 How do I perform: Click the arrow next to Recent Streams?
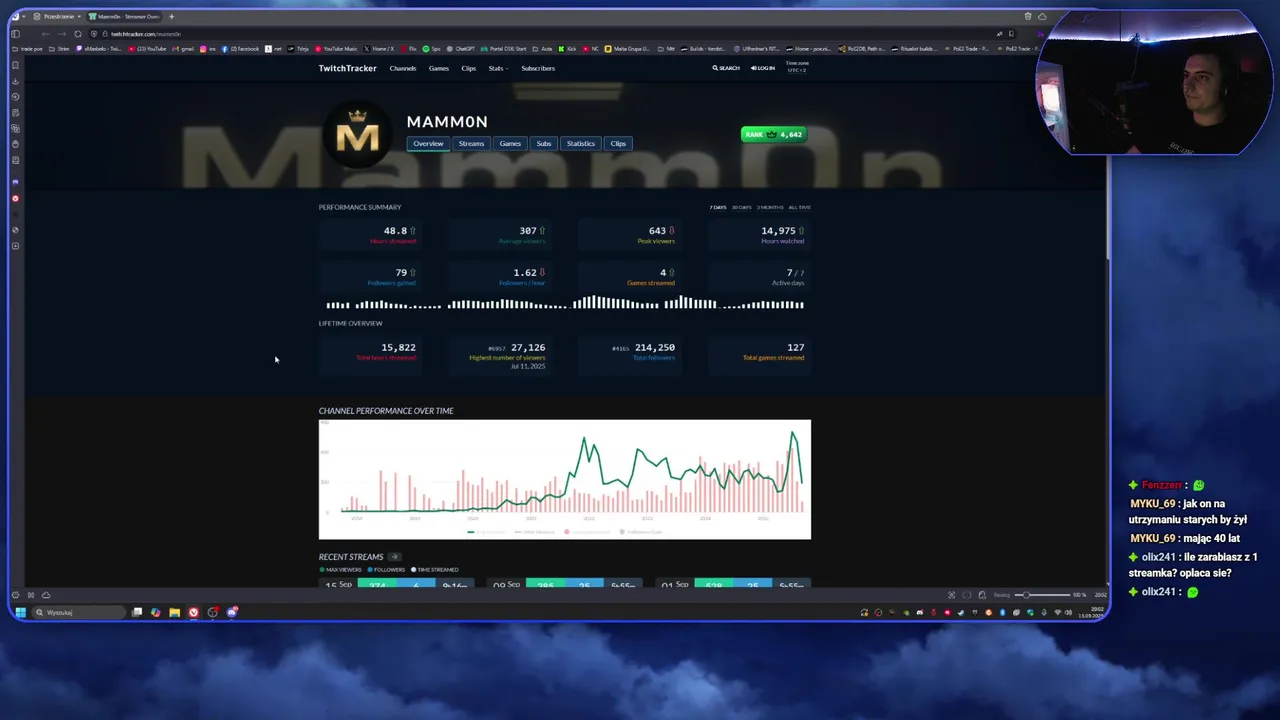coord(394,557)
